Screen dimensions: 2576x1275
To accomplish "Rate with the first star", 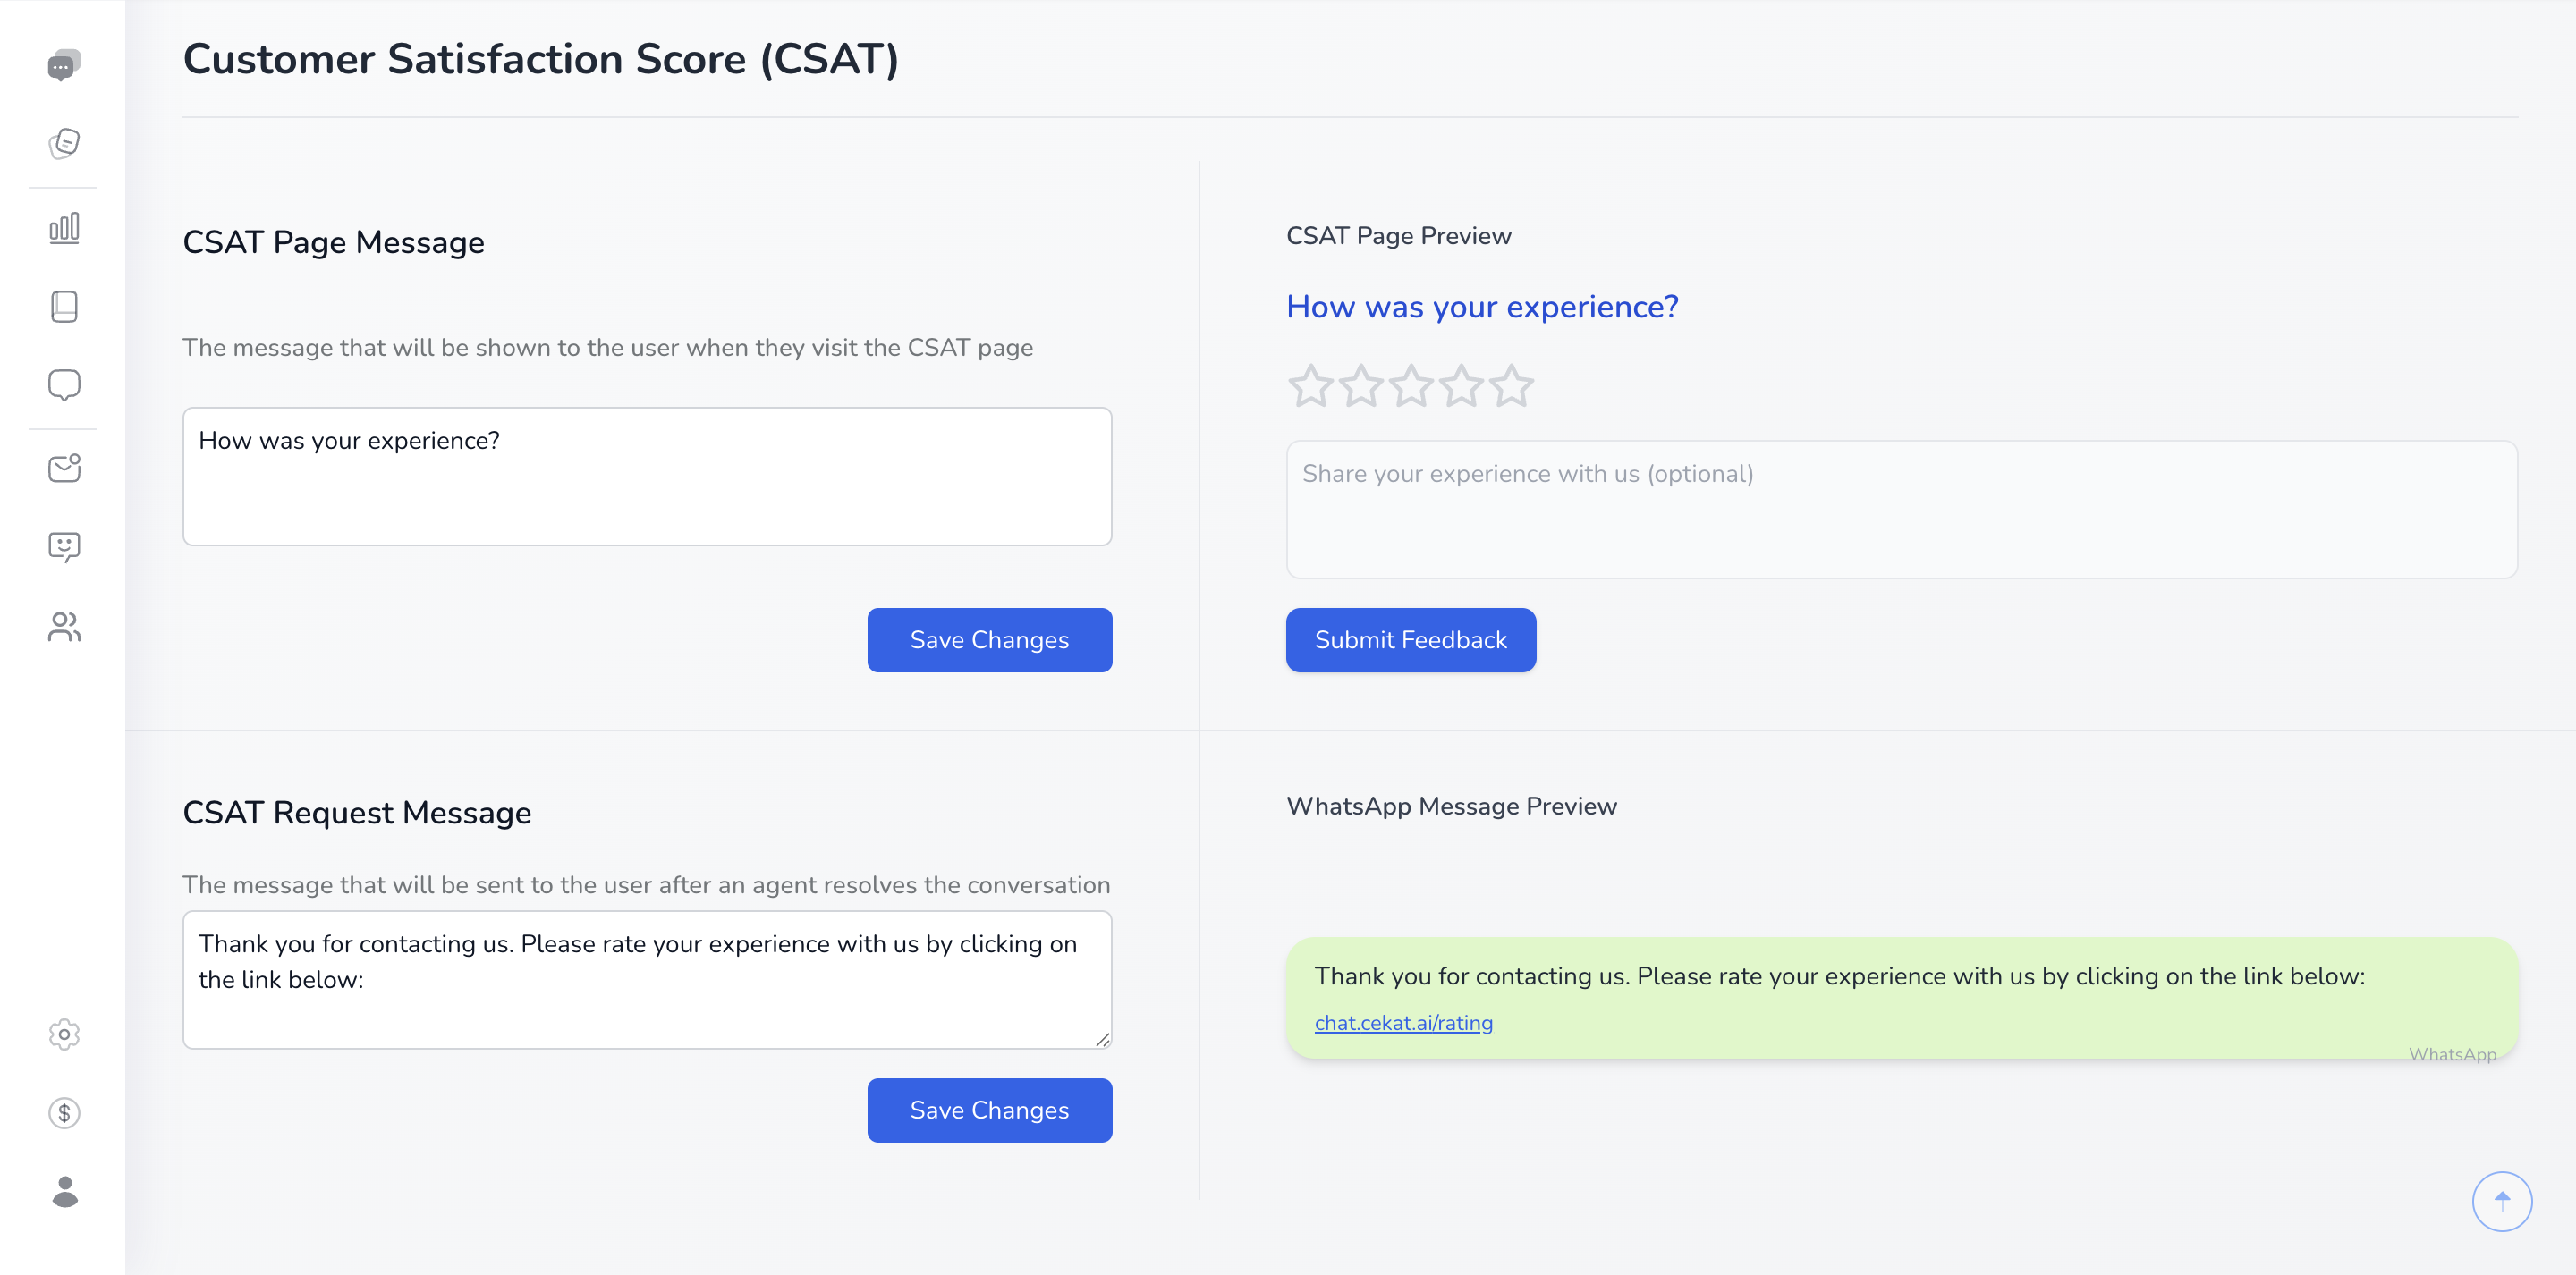I will click(x=1310, y=386).
